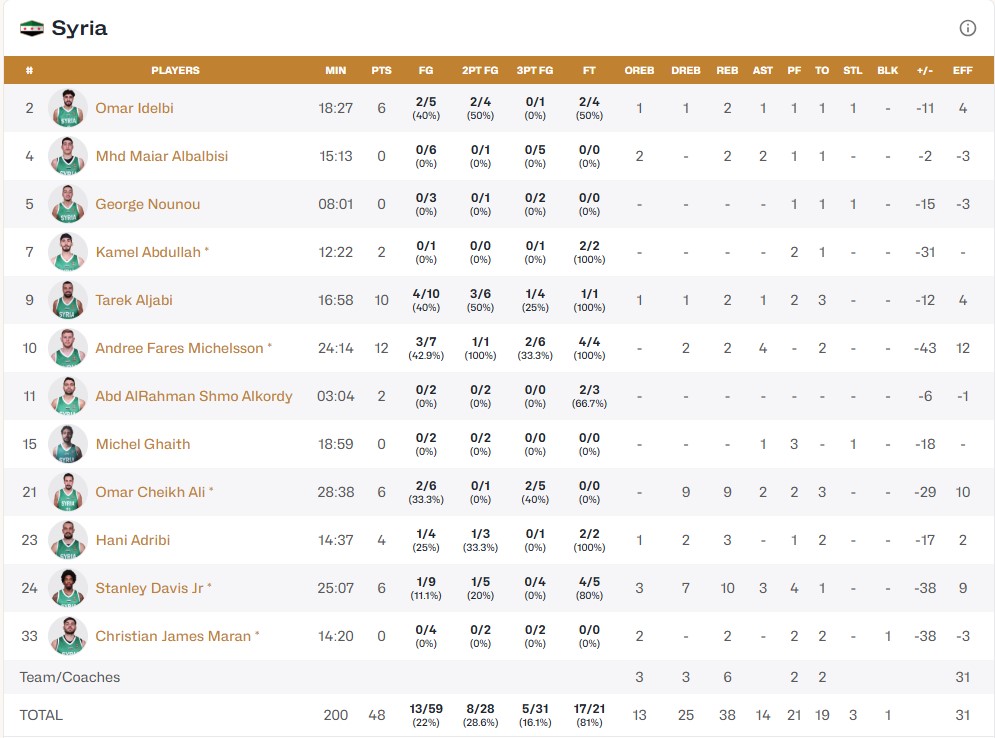Click the MIN column header
Viewport: 995px width, 738px height.
click(335, 71)
